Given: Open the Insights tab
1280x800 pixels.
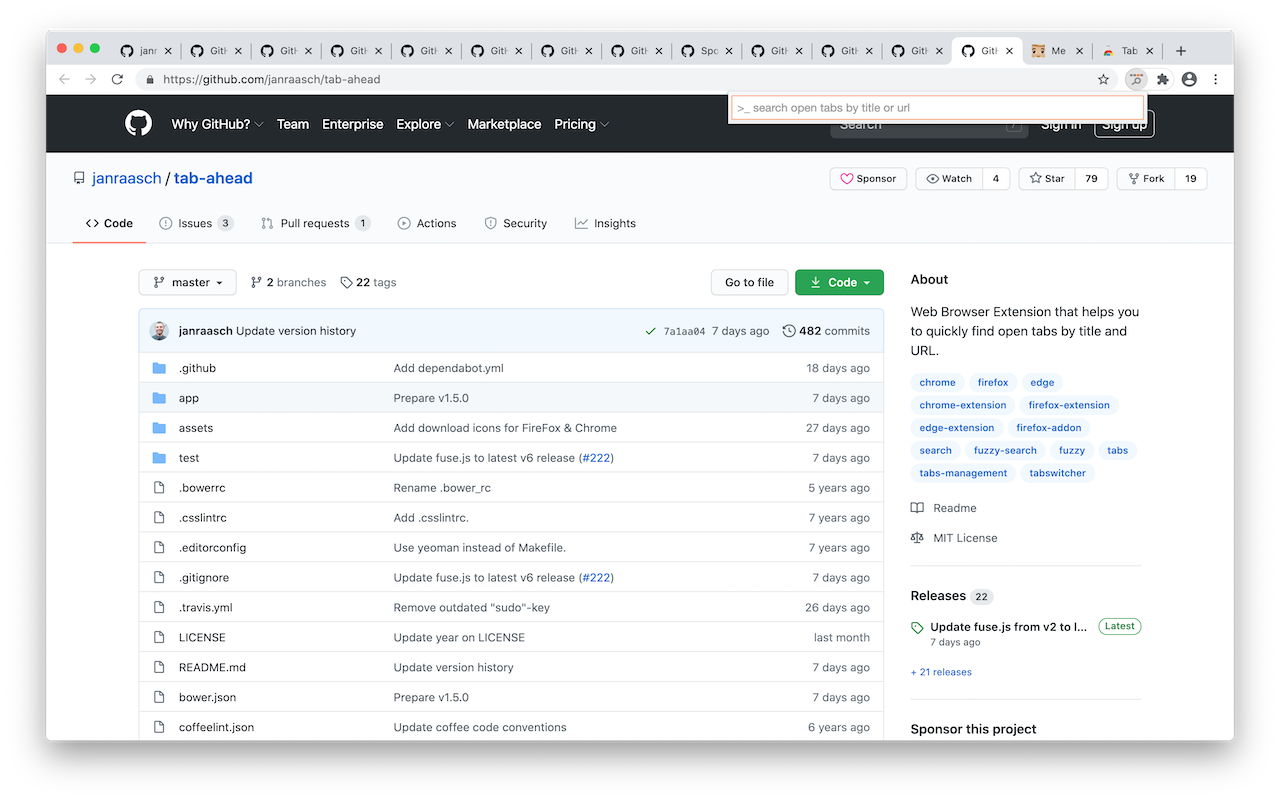Looking at the screenshot, I should point(605,223).
